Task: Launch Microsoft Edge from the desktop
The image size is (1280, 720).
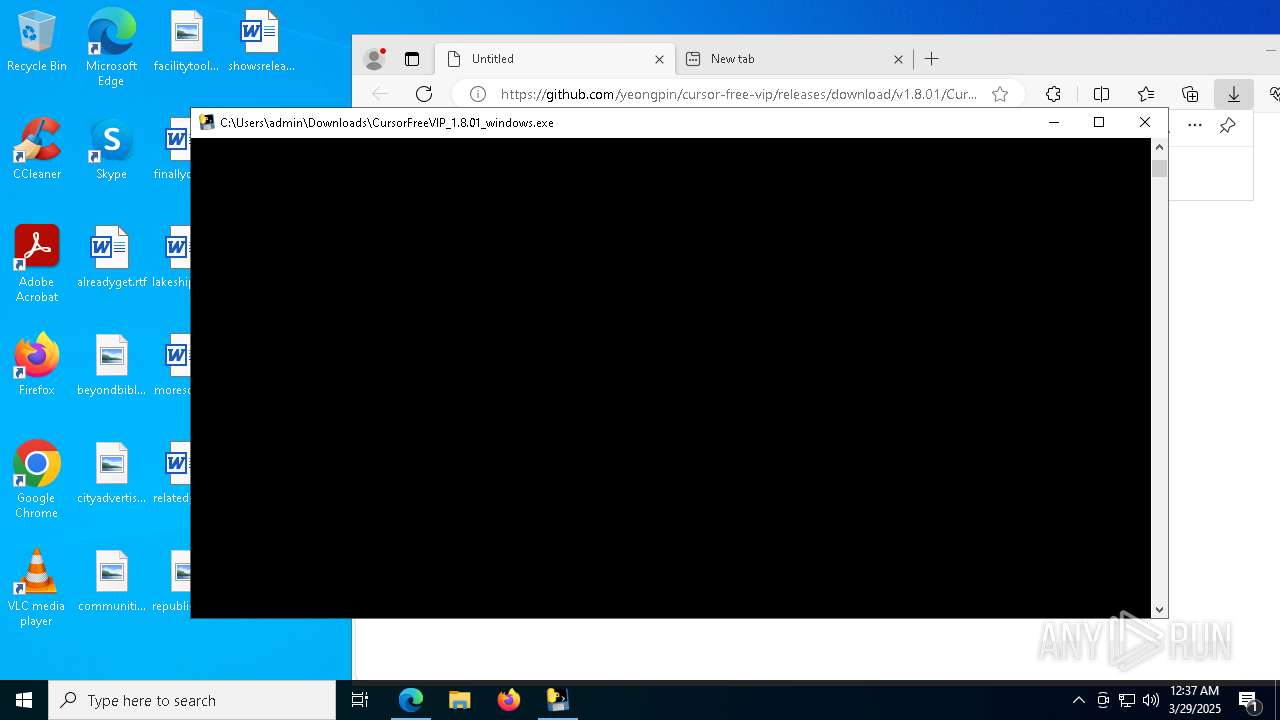Action: (x=111, y=47)
